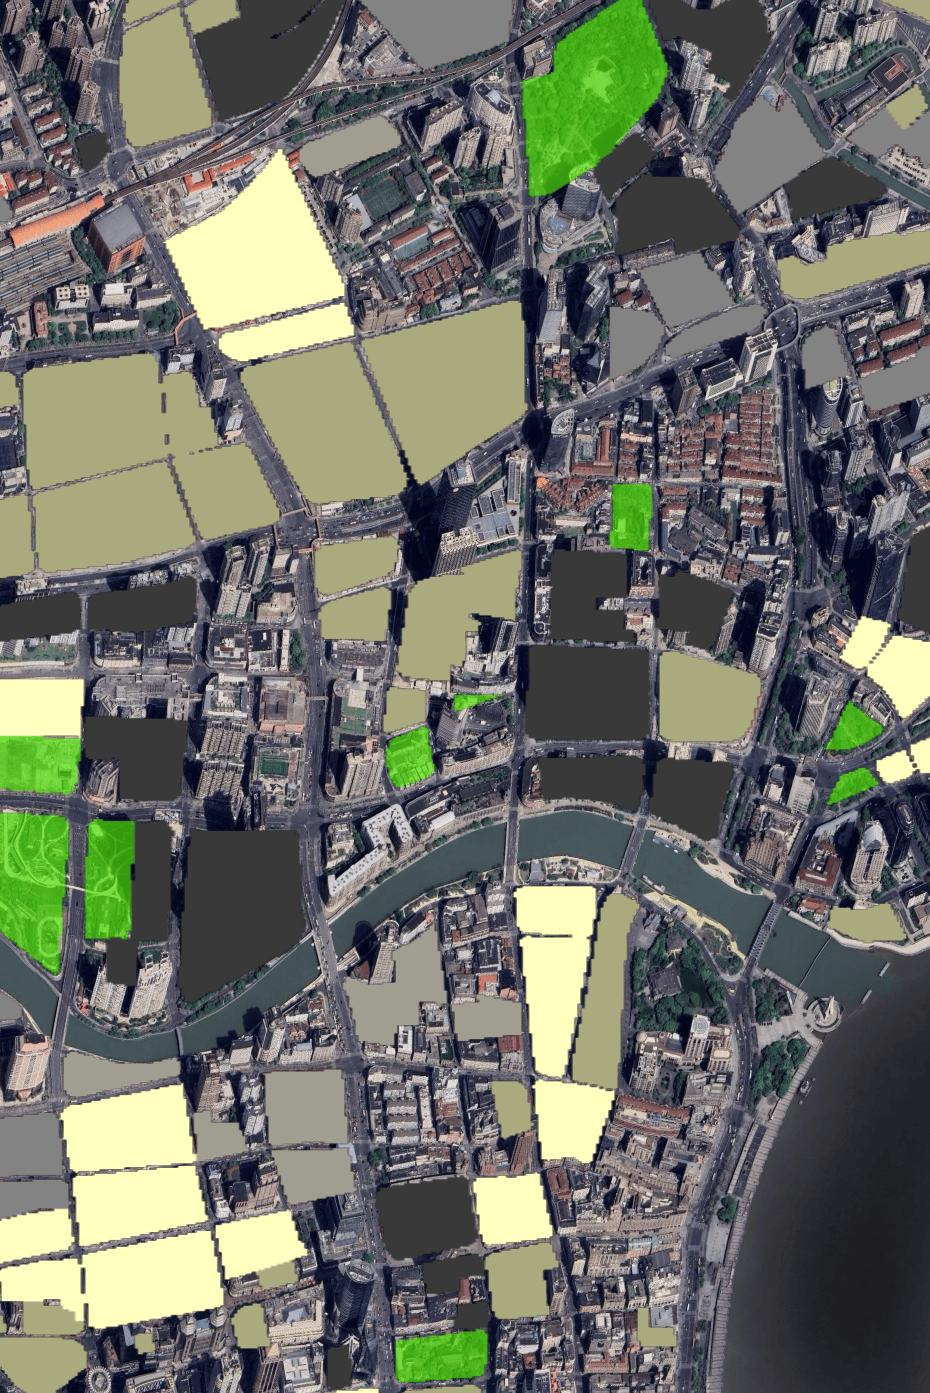The height and width of the screenshot is (1393, 930).
Task: Click the large pale yellow block at upper left
Action: tap(255, 245)
